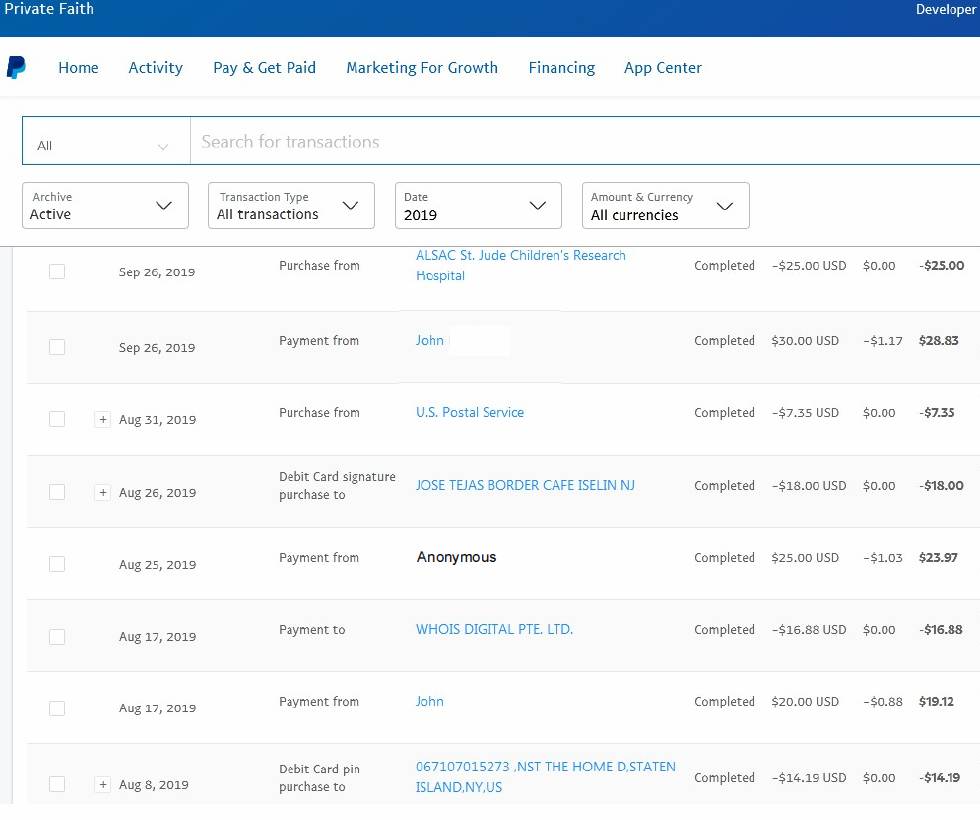Go to the Activity tab

(156, 68)
